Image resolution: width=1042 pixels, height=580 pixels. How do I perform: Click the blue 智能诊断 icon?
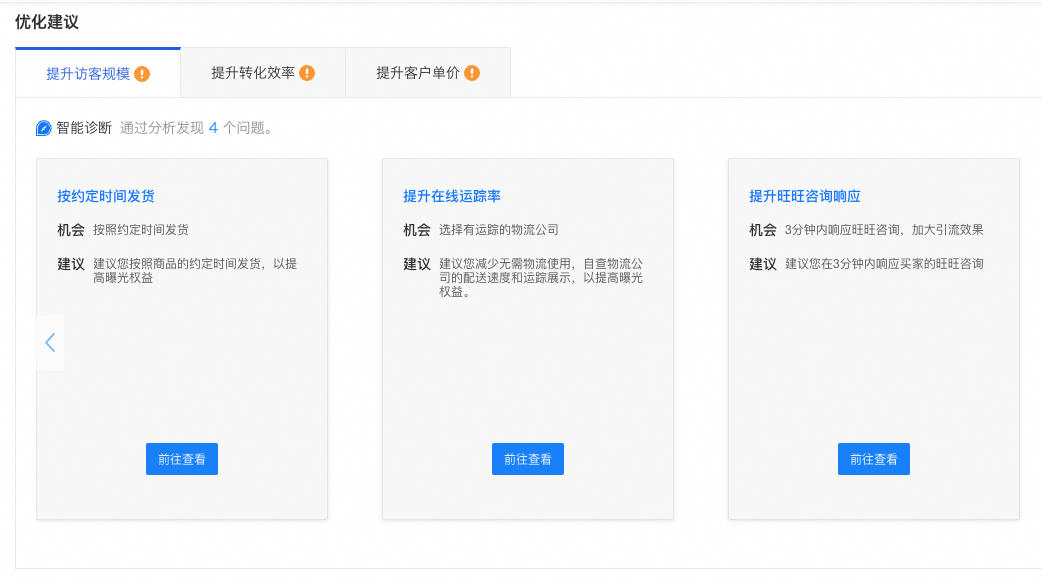point(43,128)
